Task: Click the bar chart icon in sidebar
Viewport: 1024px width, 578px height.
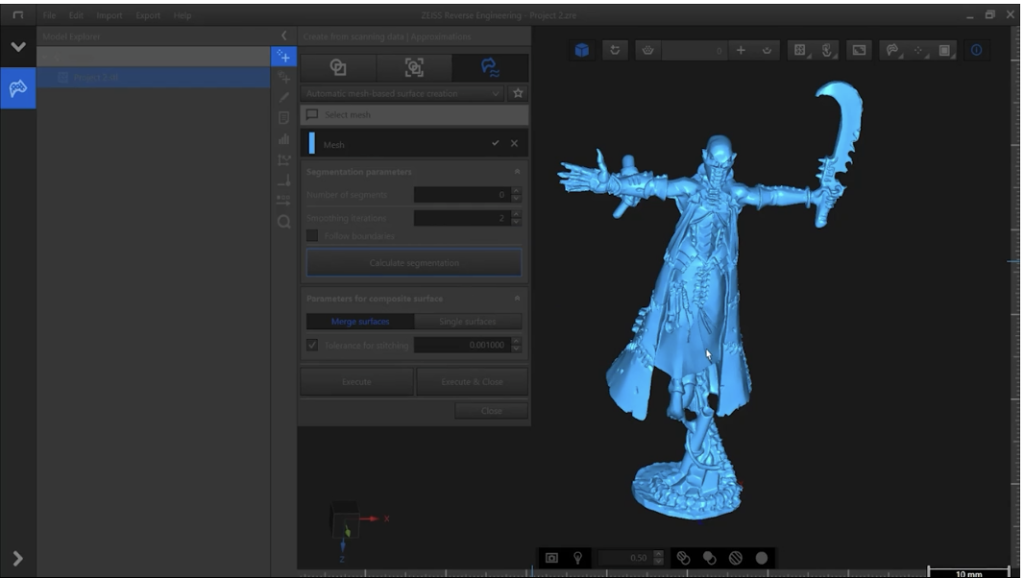Action: pos(284,139)
